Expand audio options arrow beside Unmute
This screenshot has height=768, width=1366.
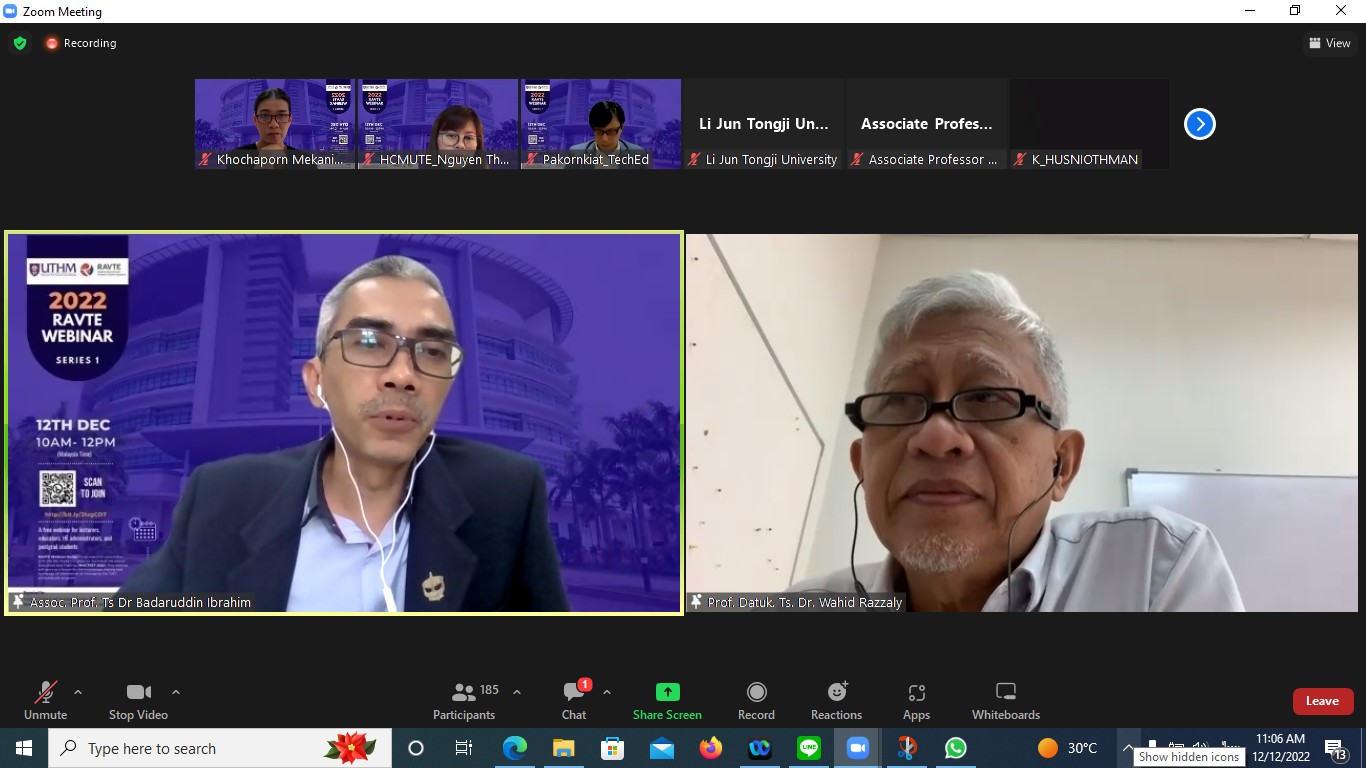point(78,692)
